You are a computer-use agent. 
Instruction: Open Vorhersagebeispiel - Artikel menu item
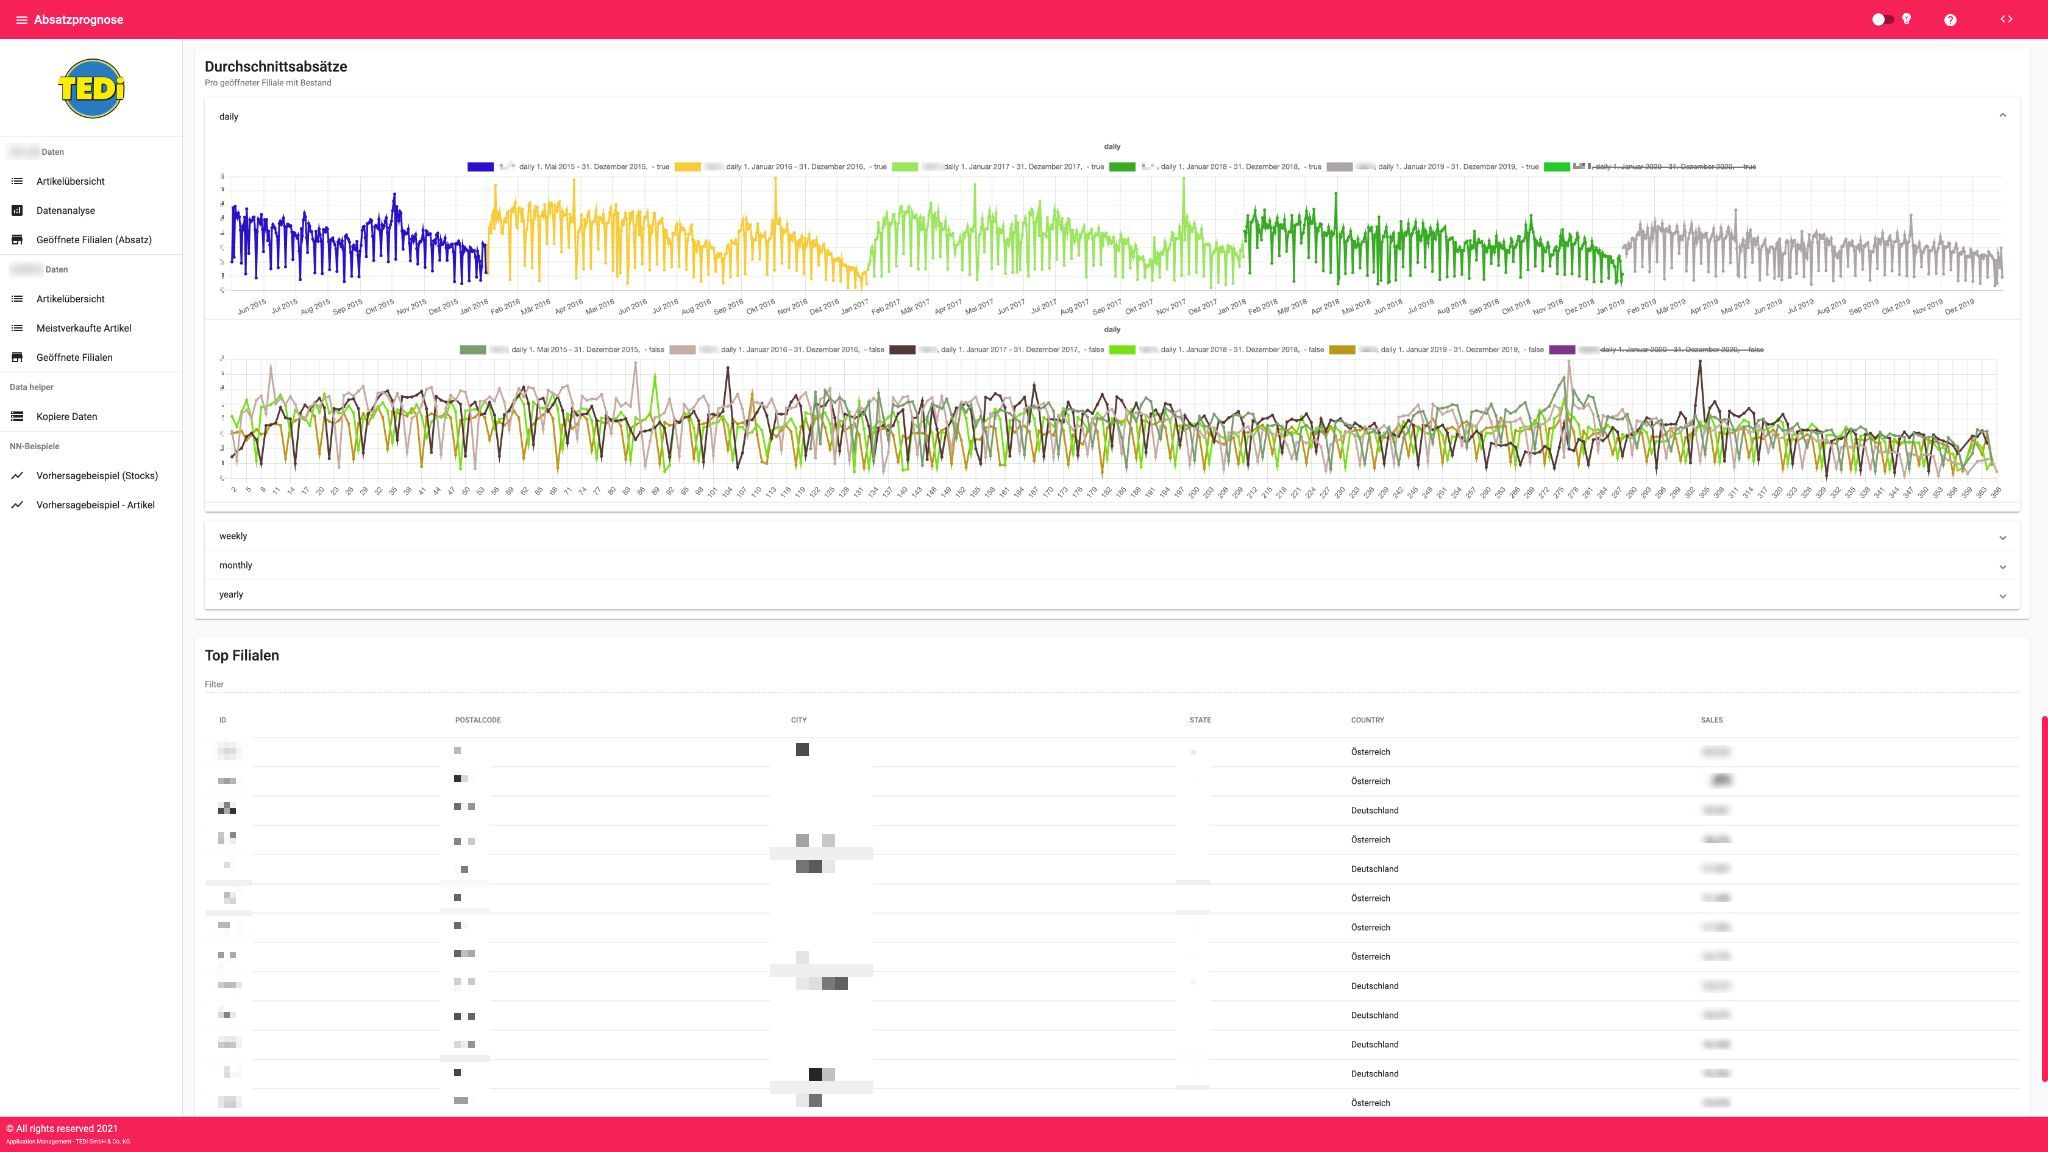click(95, 505)
